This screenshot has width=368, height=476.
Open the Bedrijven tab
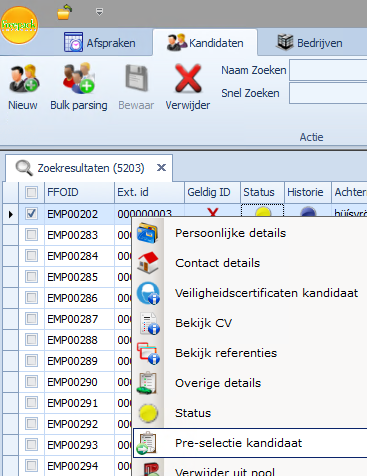tap(309, 43)
